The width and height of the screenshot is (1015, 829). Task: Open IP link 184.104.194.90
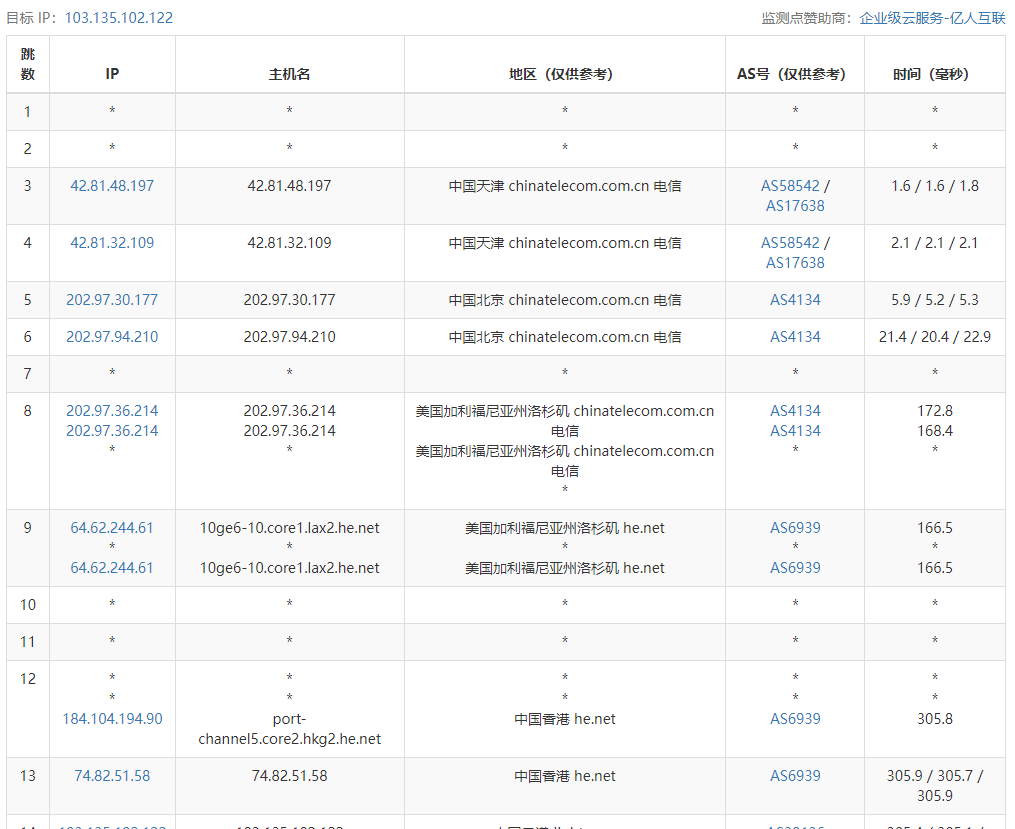(112, 719)
